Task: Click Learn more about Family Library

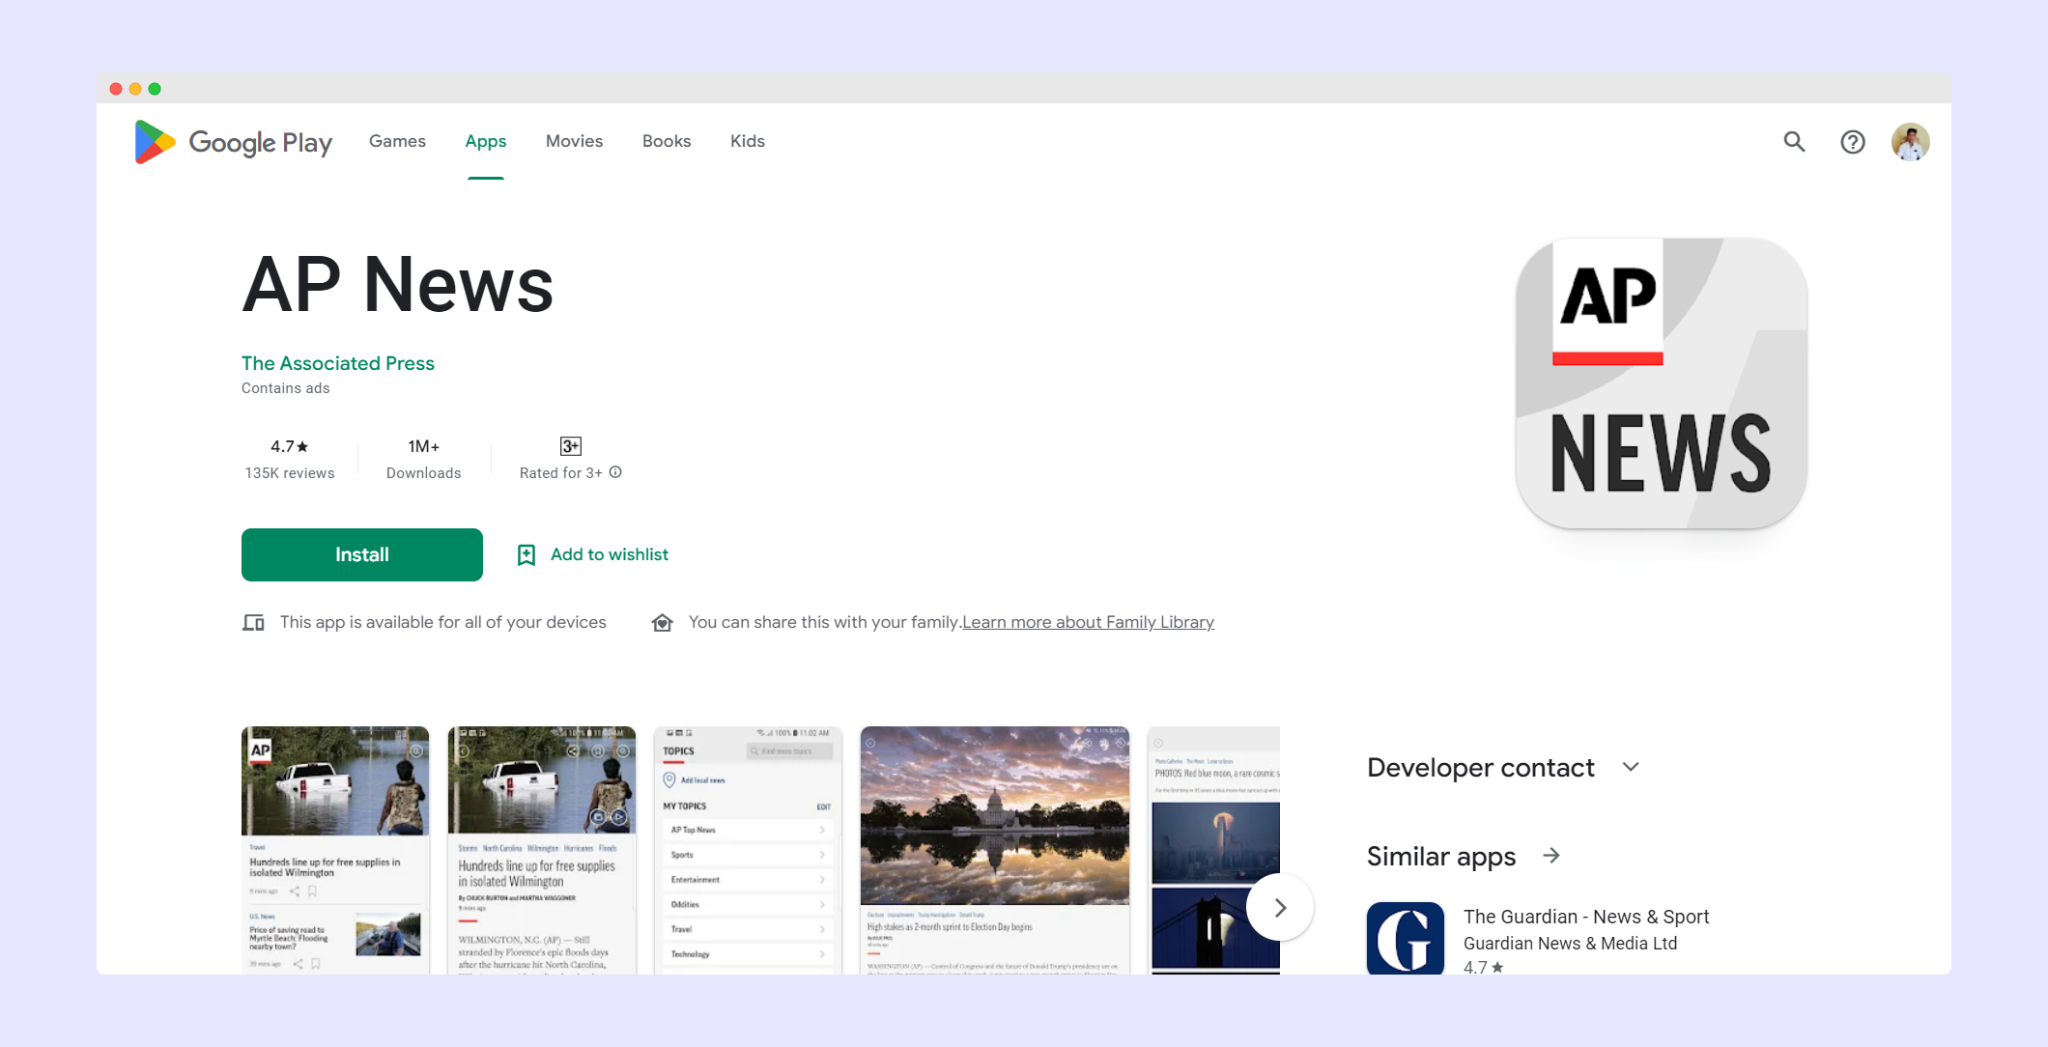Action: click(1087, 621)
